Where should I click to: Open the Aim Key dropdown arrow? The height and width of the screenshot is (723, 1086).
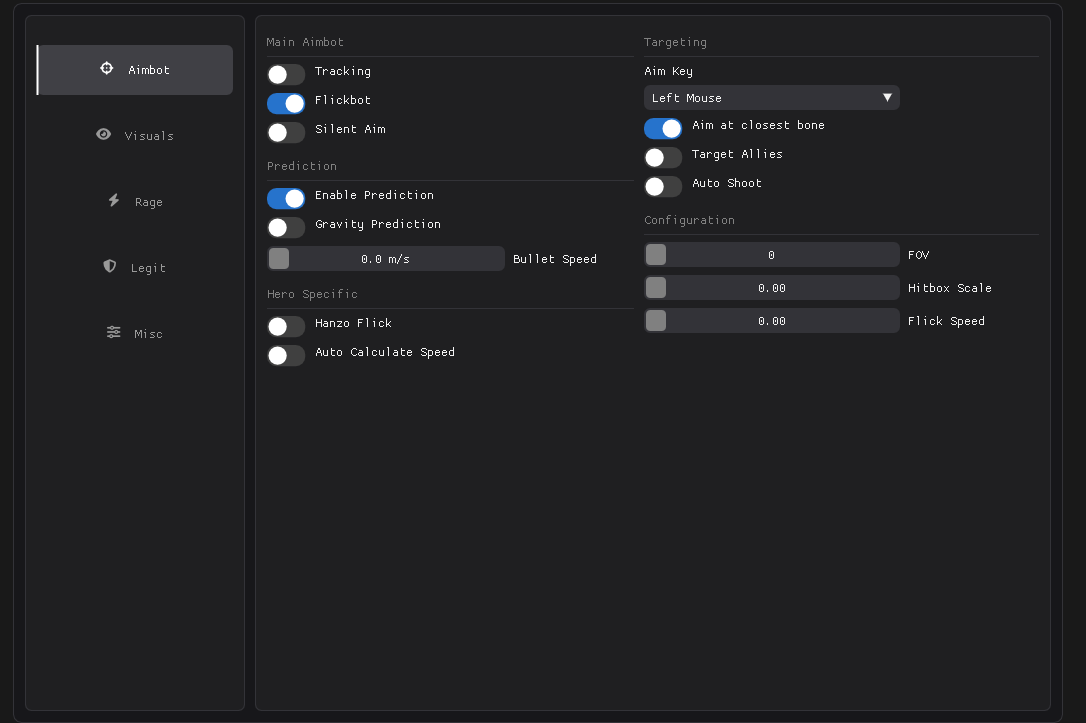886,97
